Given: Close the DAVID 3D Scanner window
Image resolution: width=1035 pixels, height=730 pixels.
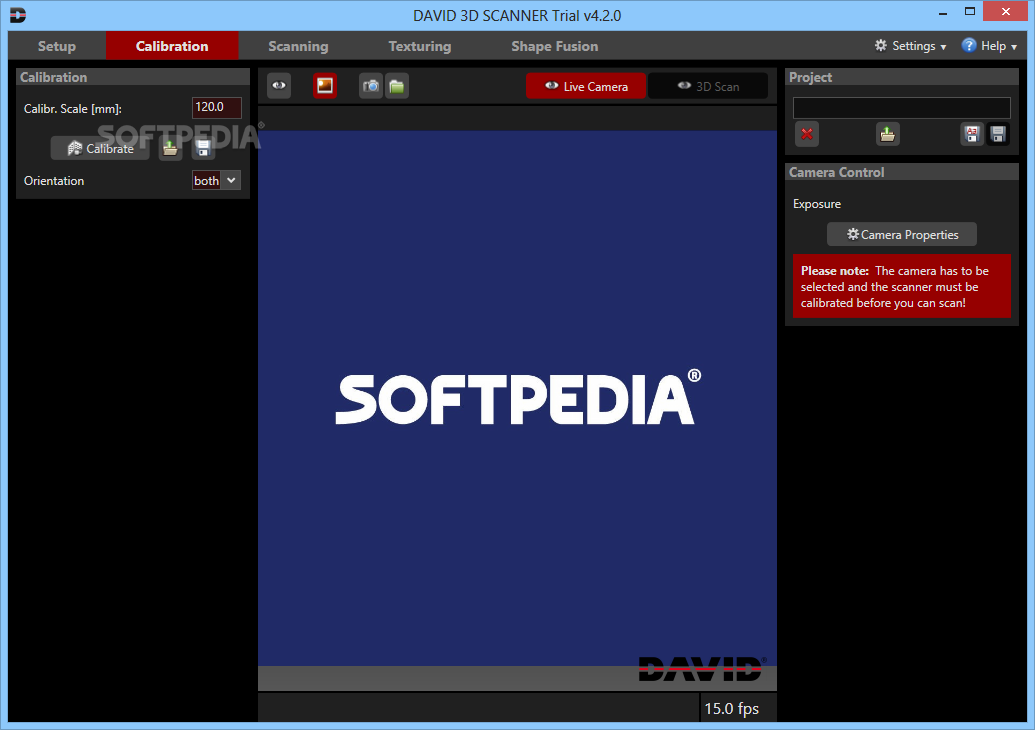Looking at the screenshot, I should (x=1005, y=11).
